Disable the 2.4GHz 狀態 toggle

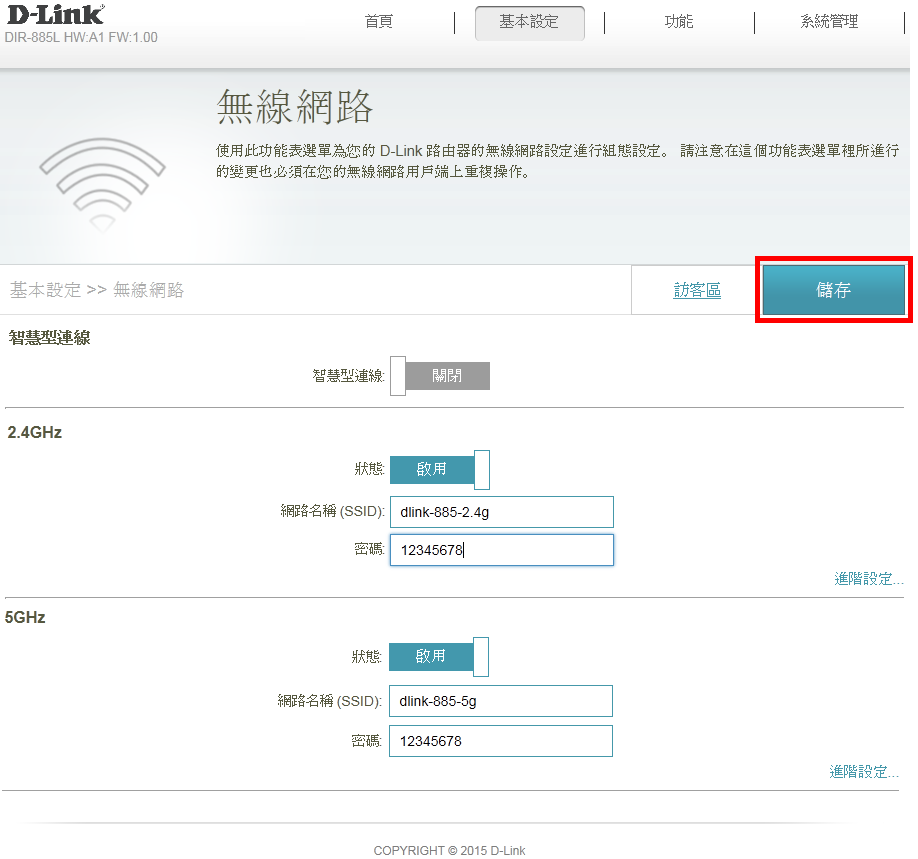pyautogui.click(x=440, y=469)
